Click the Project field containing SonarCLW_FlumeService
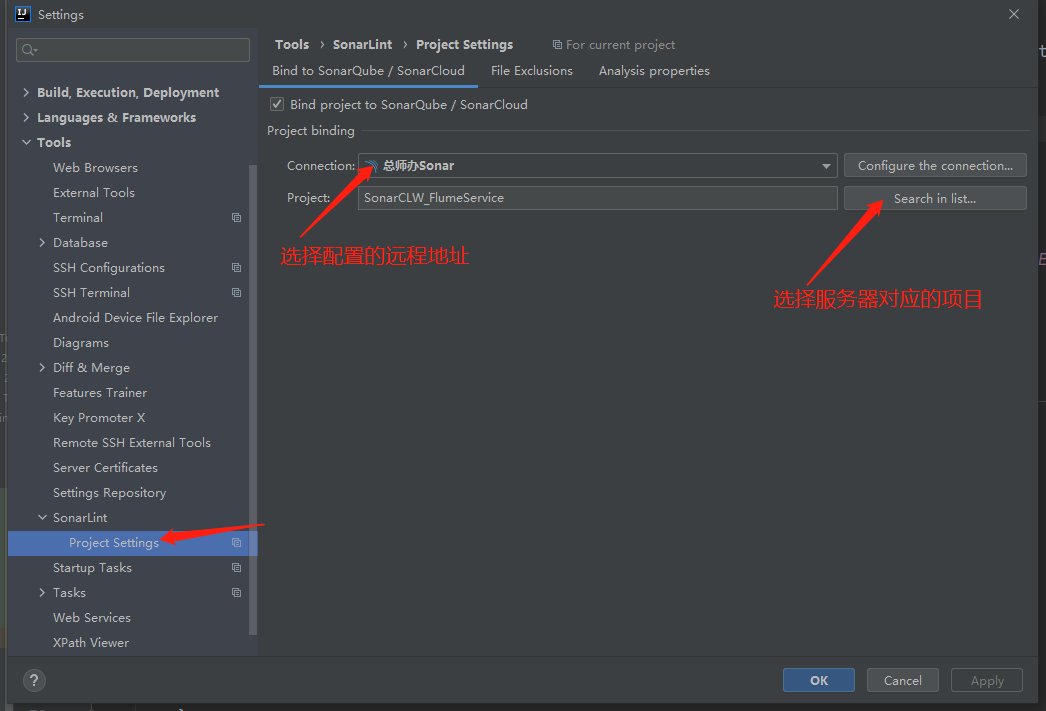This screenshot has width=1046, height=711. coord(597,198)
